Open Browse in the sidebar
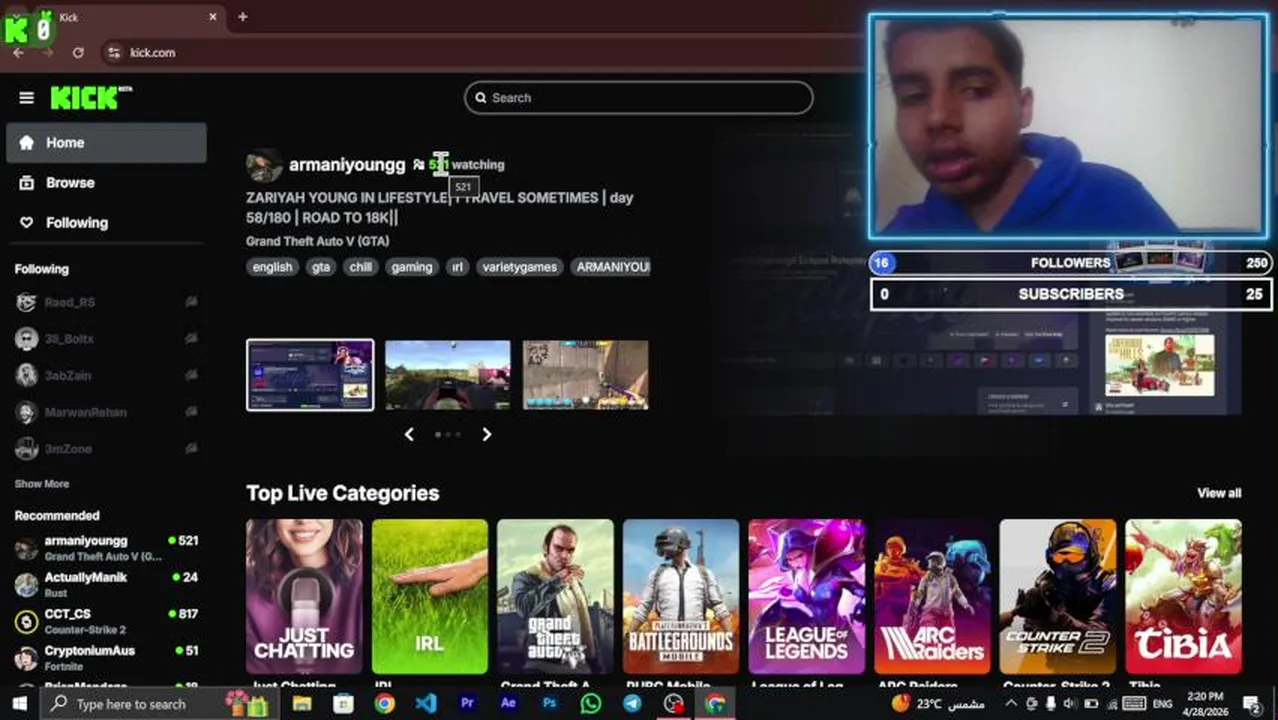 106,183
